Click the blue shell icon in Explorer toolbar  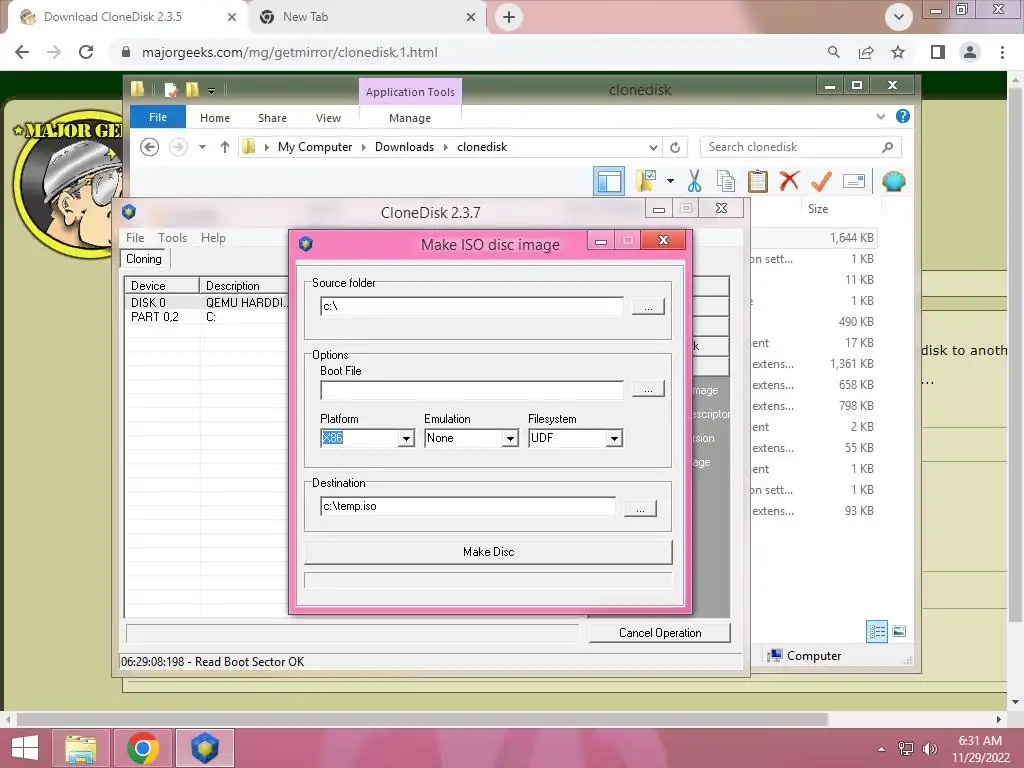pyautogui.click(x=893, y=181)
